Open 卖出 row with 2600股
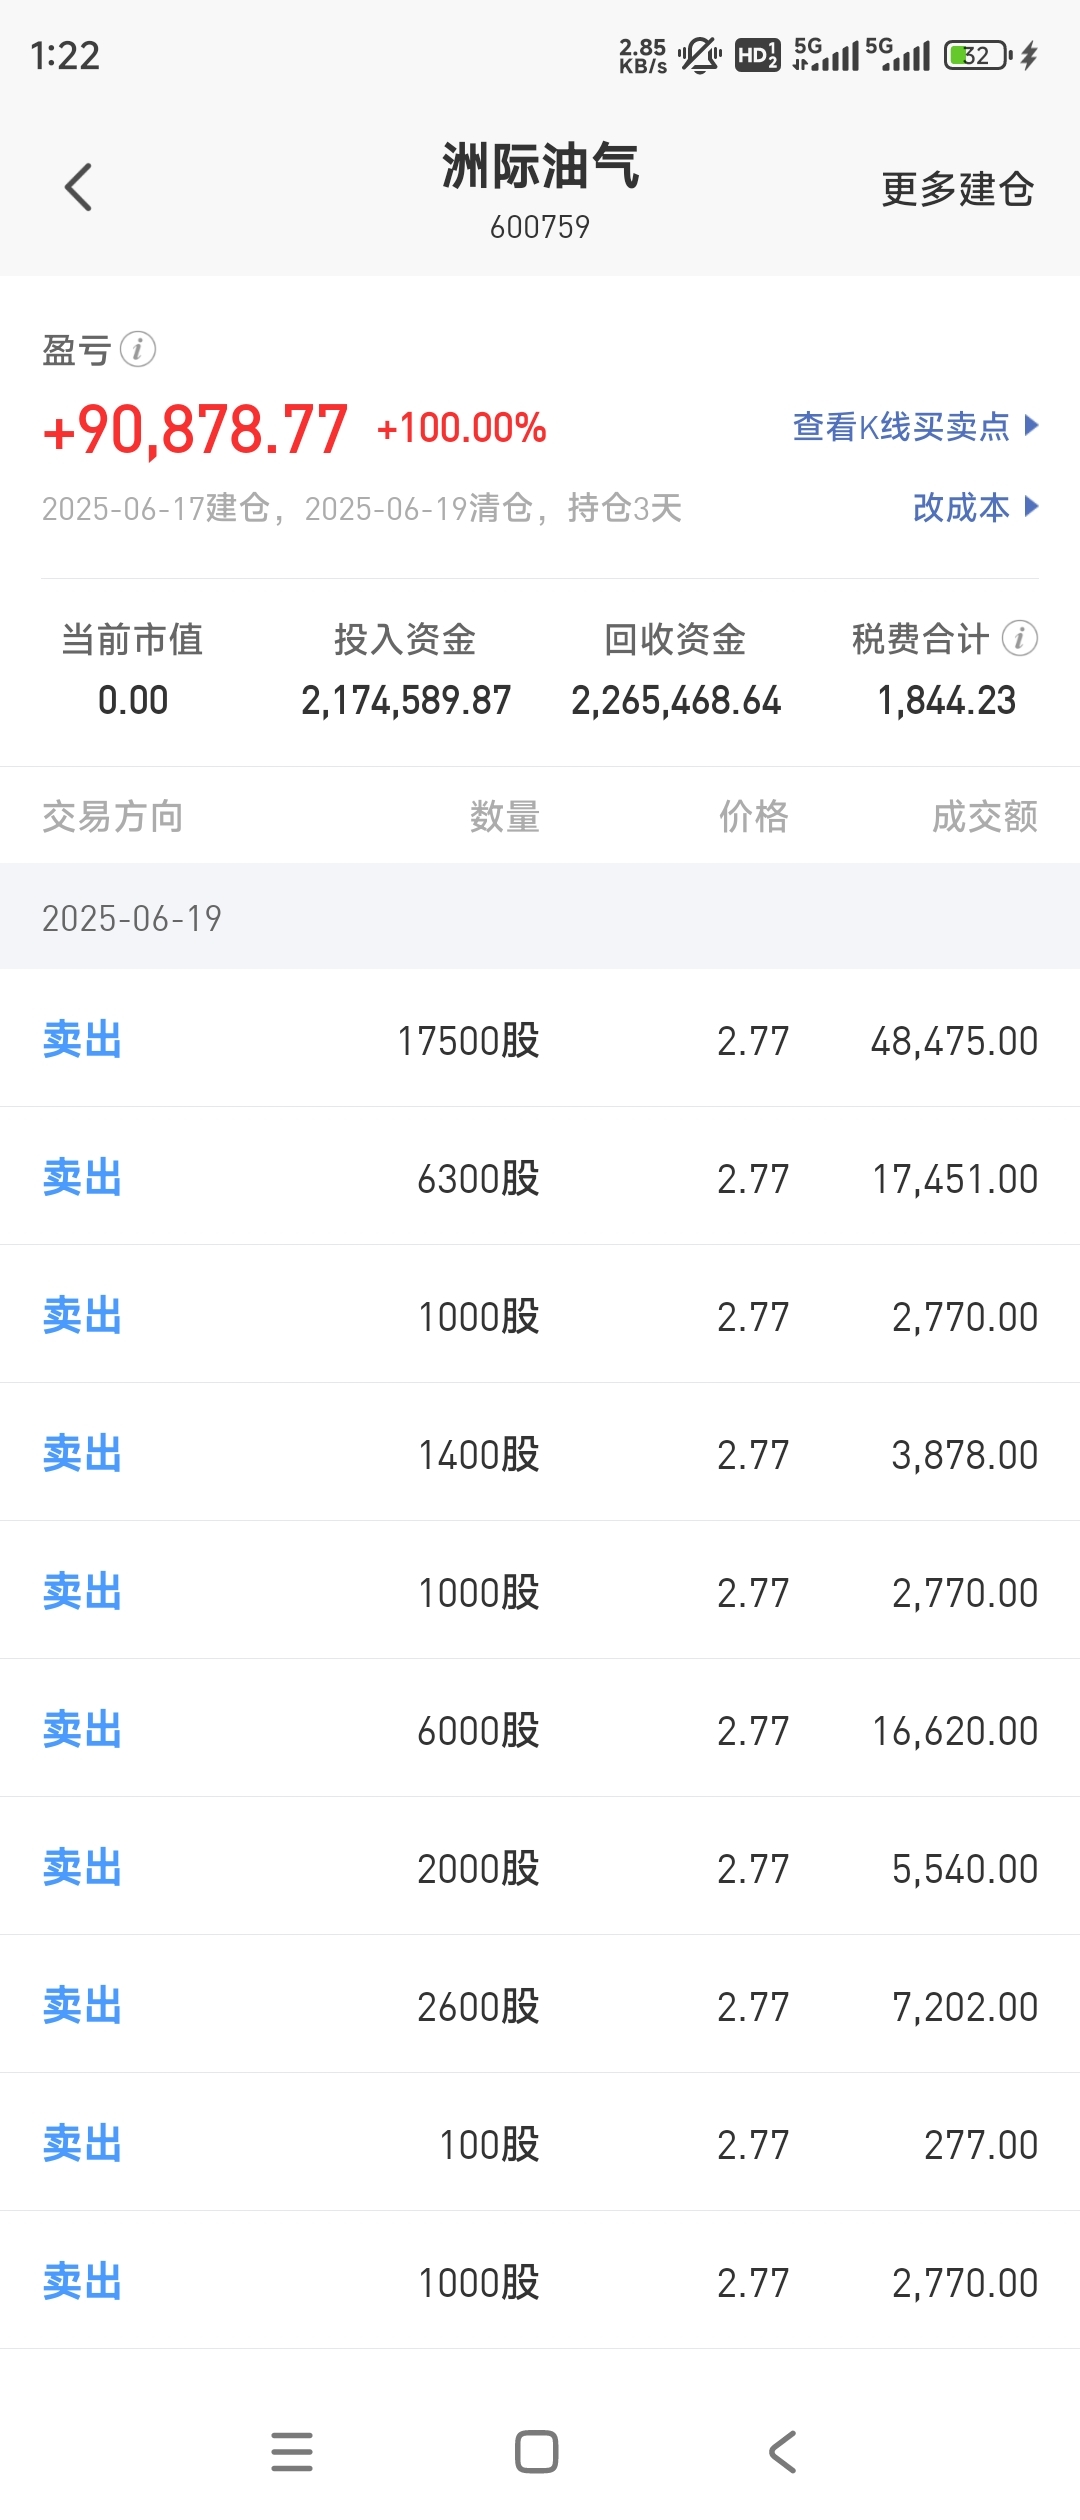 click(540, 2004)
